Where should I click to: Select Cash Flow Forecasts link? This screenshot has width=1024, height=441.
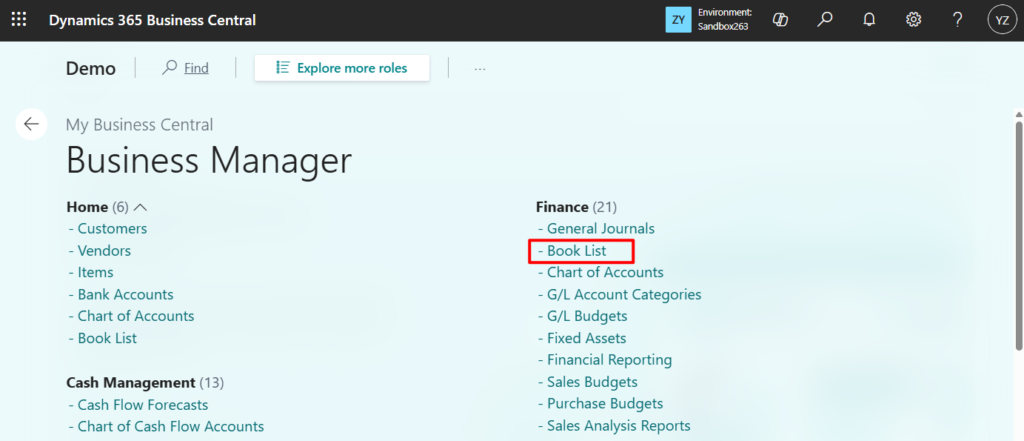pos(142,404)
